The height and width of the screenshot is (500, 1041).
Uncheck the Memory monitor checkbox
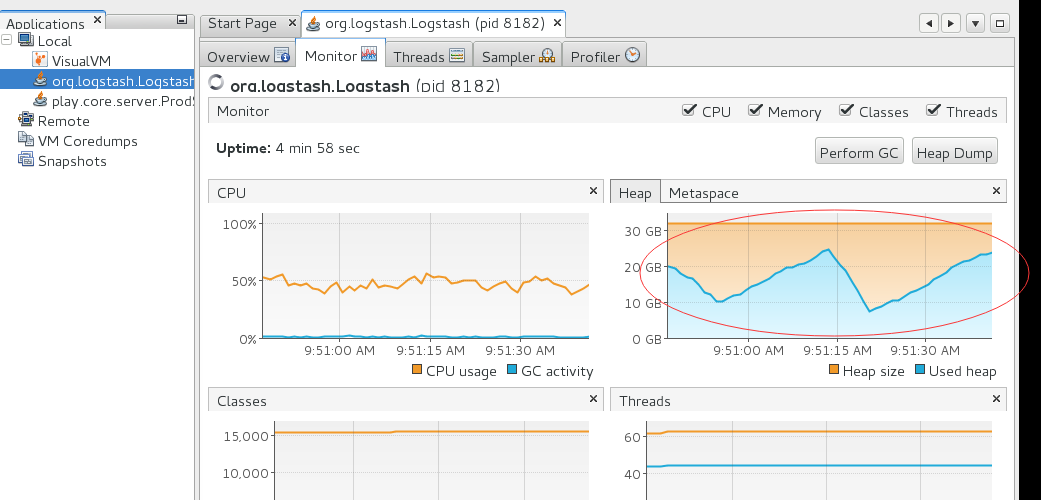[x=755, y=110]
